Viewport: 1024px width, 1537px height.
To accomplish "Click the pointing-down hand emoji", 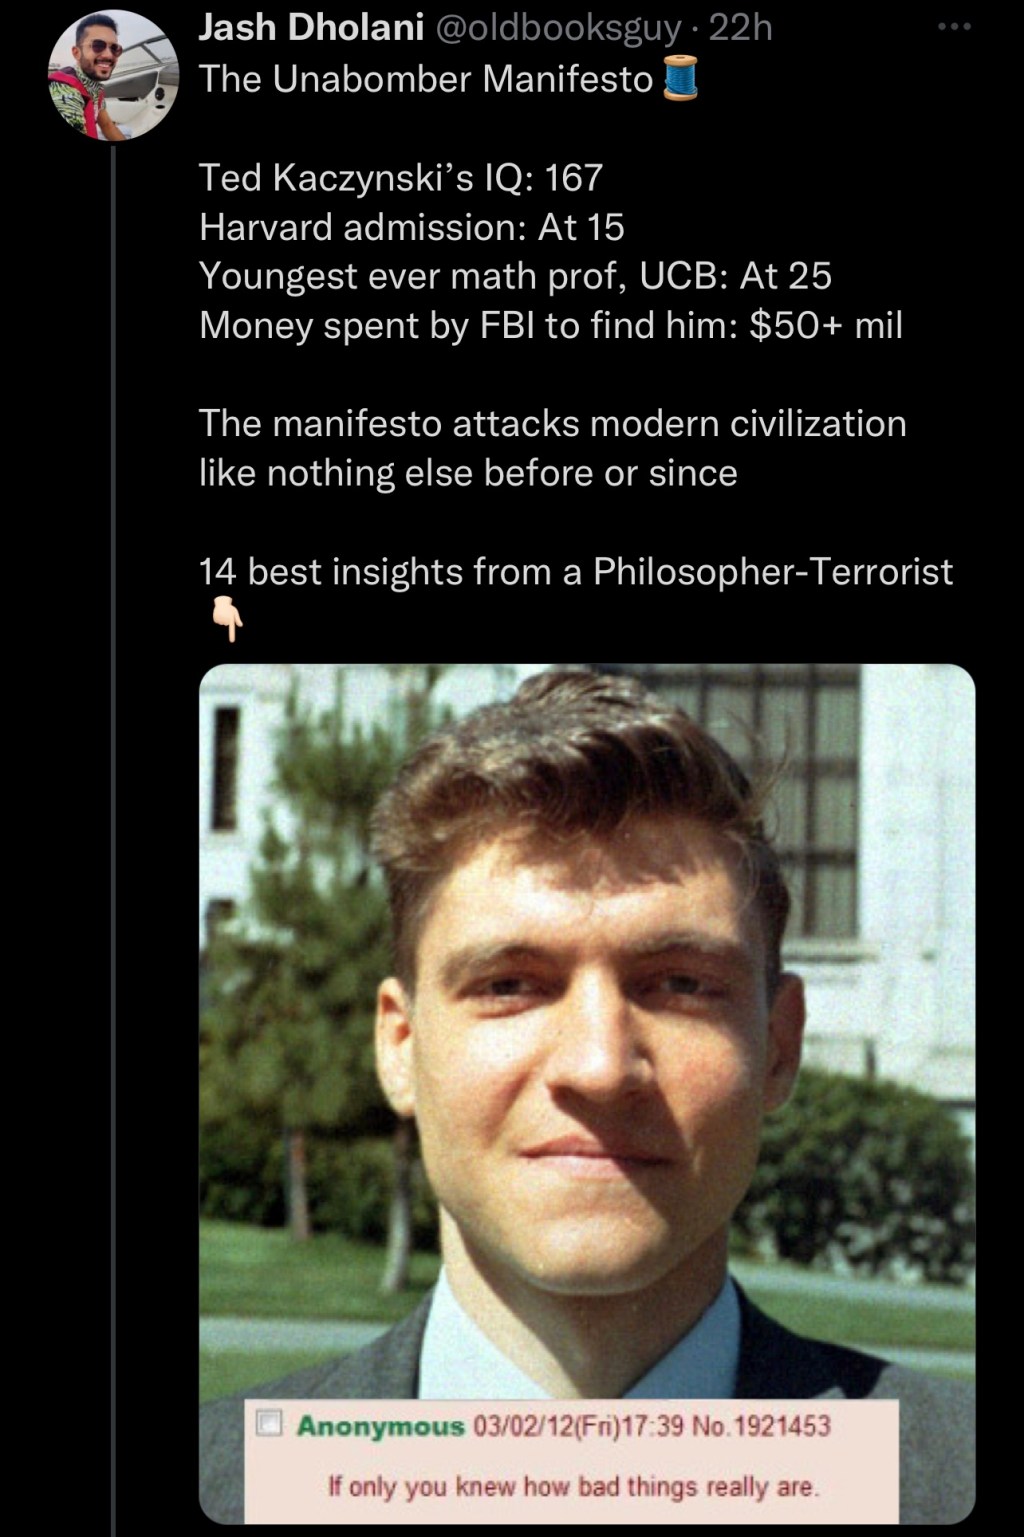I will [x=228, y=620].
